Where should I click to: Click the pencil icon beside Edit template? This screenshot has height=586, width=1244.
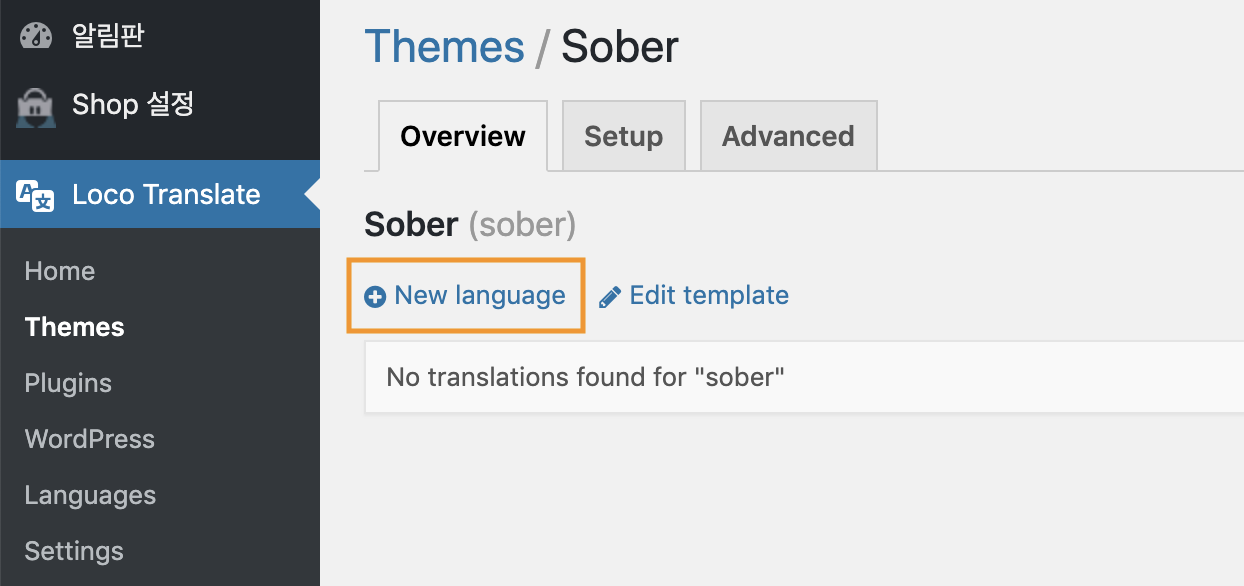[609, 296]
